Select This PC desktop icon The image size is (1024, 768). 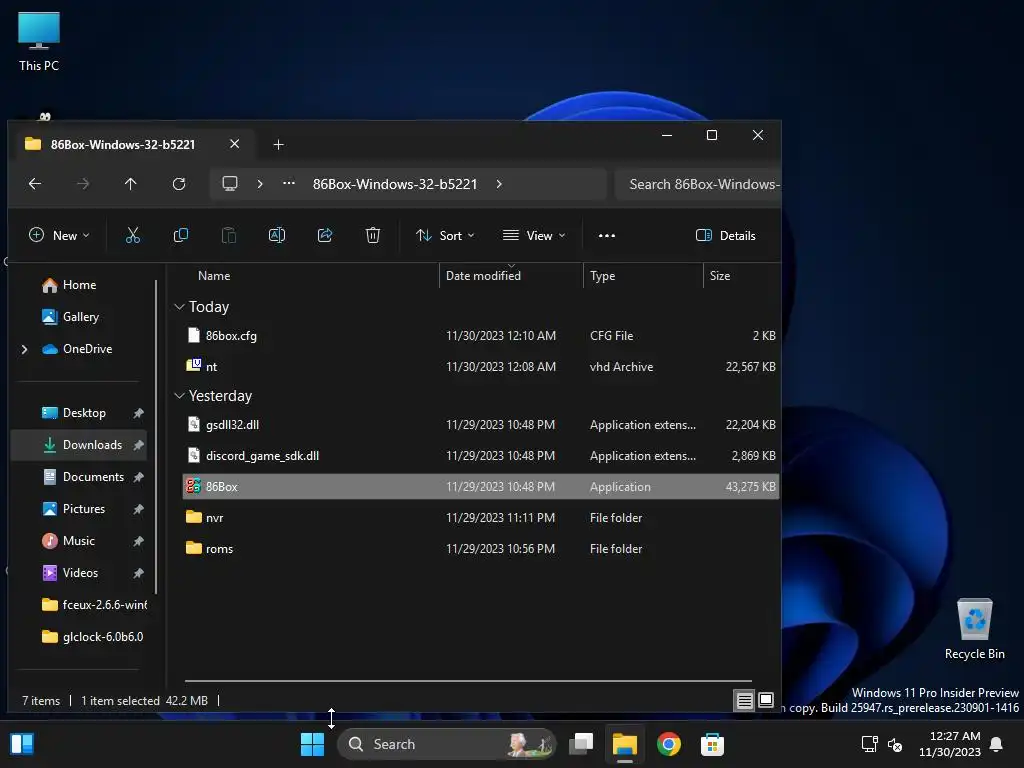(39, 42)
